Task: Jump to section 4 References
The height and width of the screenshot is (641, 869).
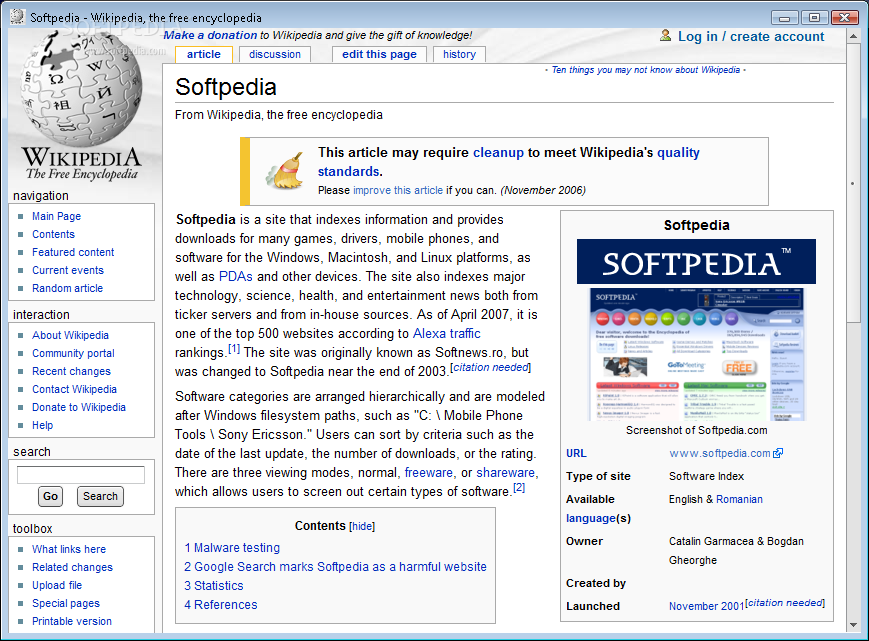Action: point(221,604)
